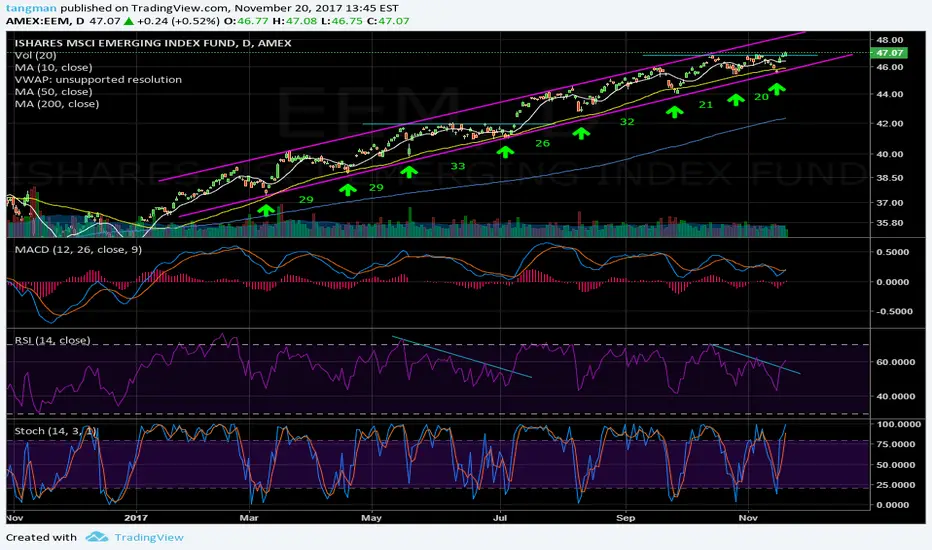Click the 38.50 price axis label
The width and height of the screenshot is (932, 550).
889,178
